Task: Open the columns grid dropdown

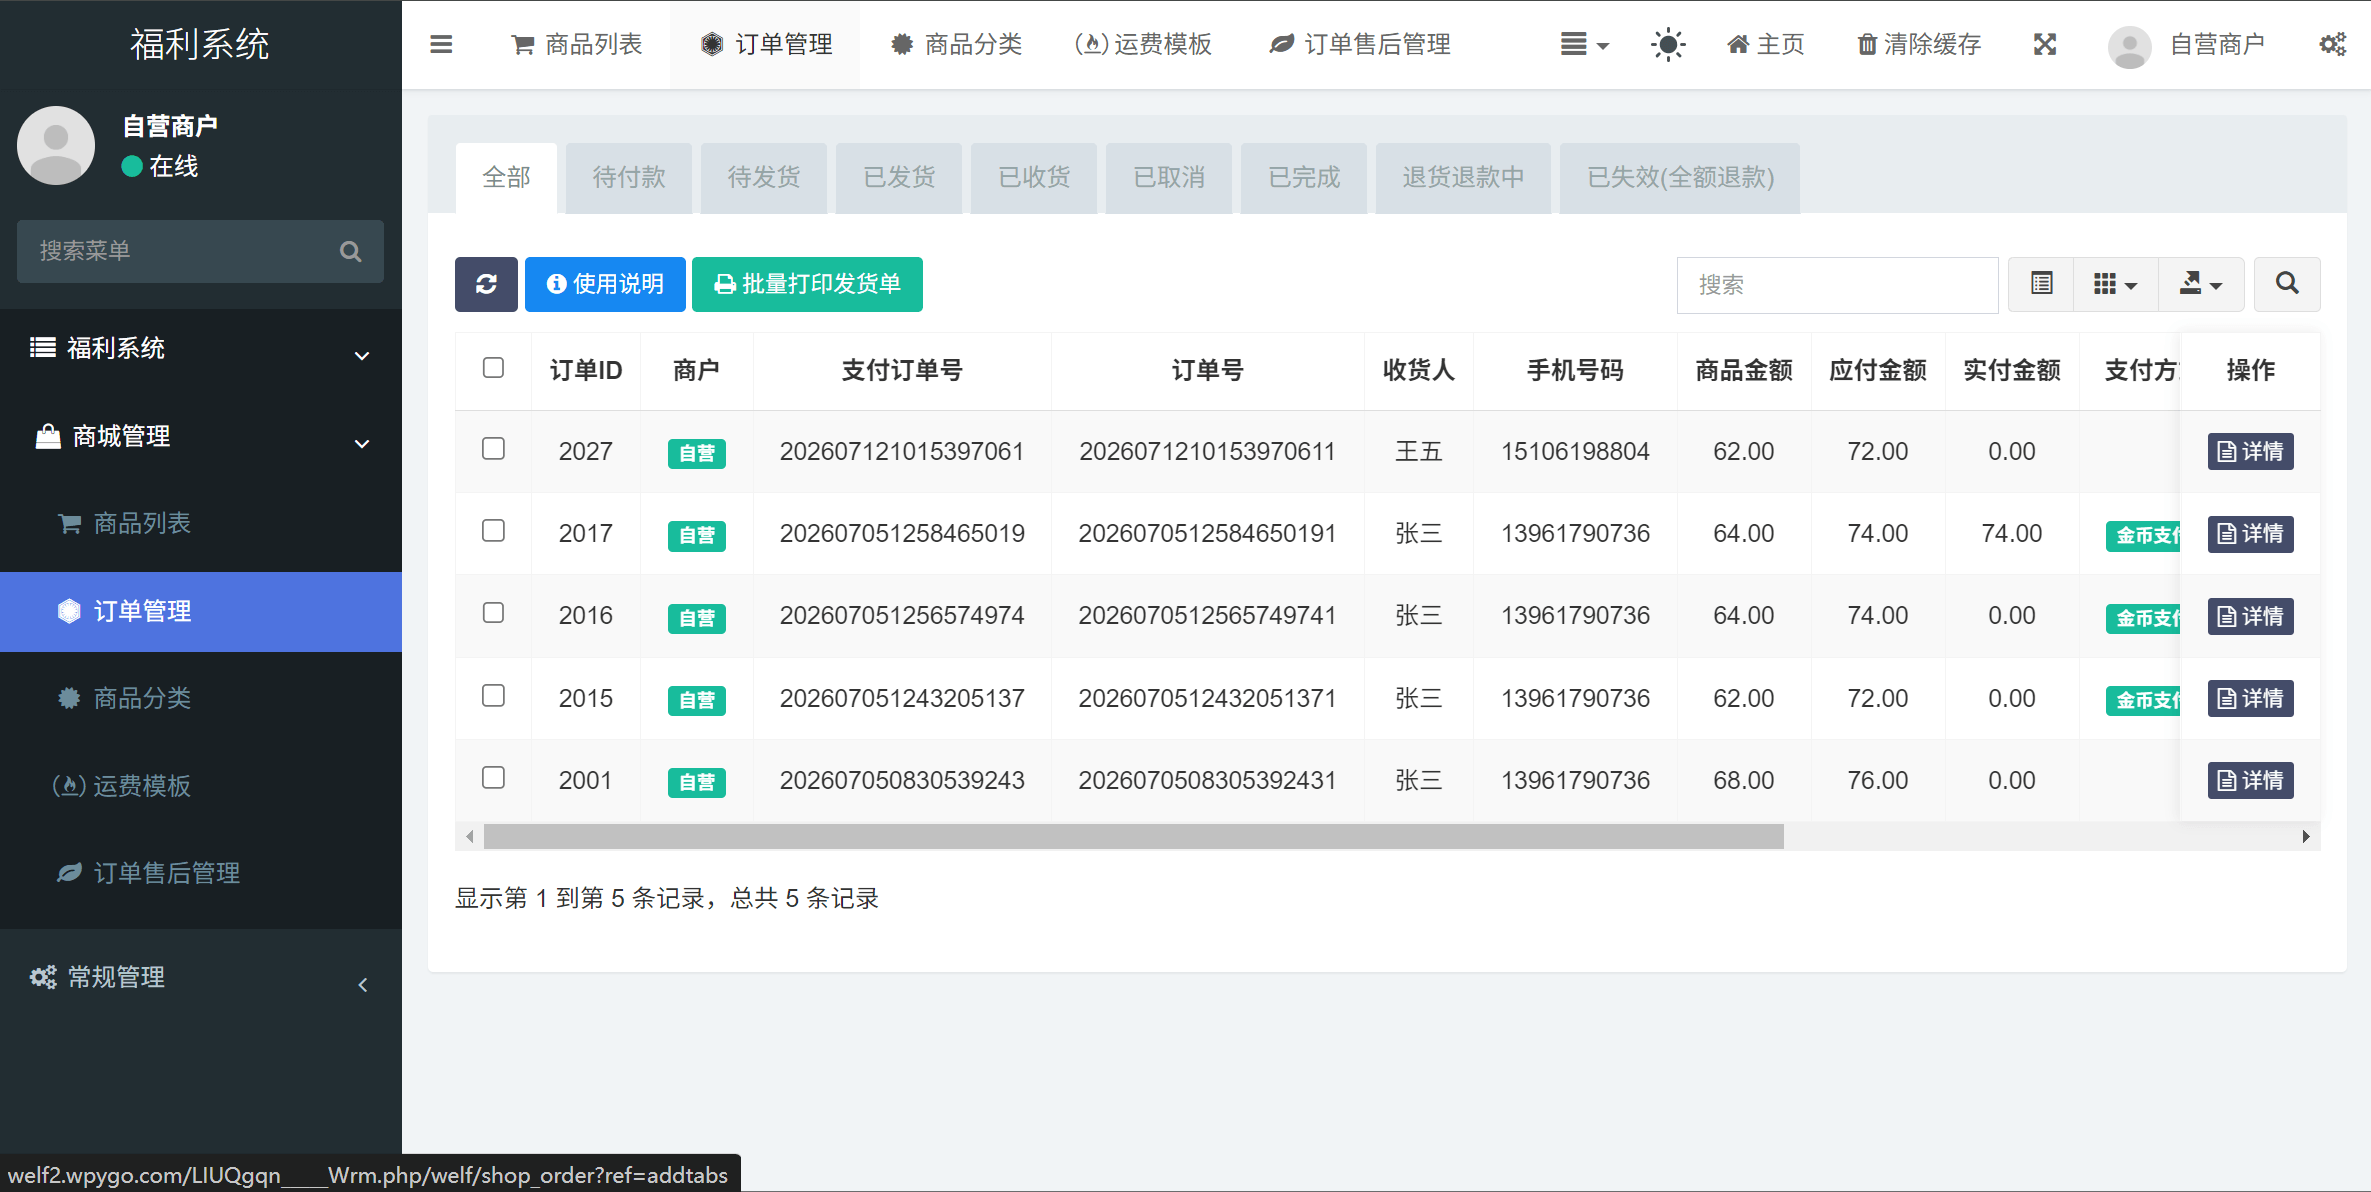Action: point(2115,284)
